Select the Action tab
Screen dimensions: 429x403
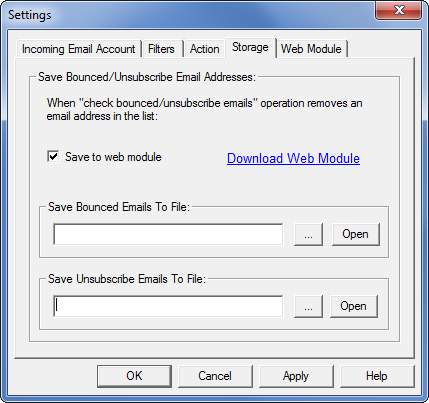pos(204,49)
